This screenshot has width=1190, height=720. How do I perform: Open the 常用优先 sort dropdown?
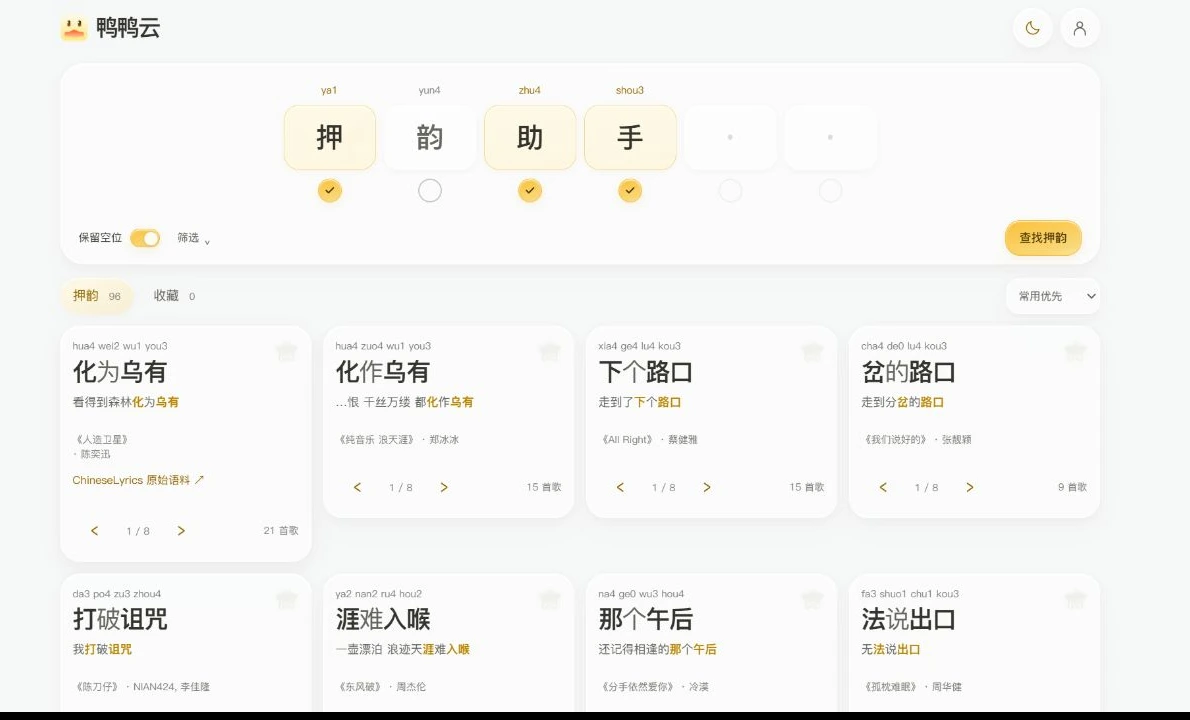pos(1053,296)
